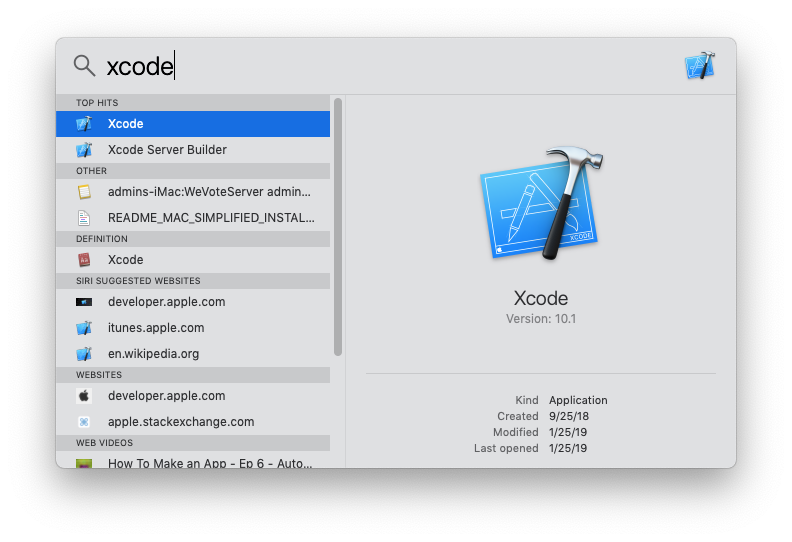Select the Xcode definition result
The height and width of the screenshot is (542, 792).
pyautogui.click(x=193, y=260)
